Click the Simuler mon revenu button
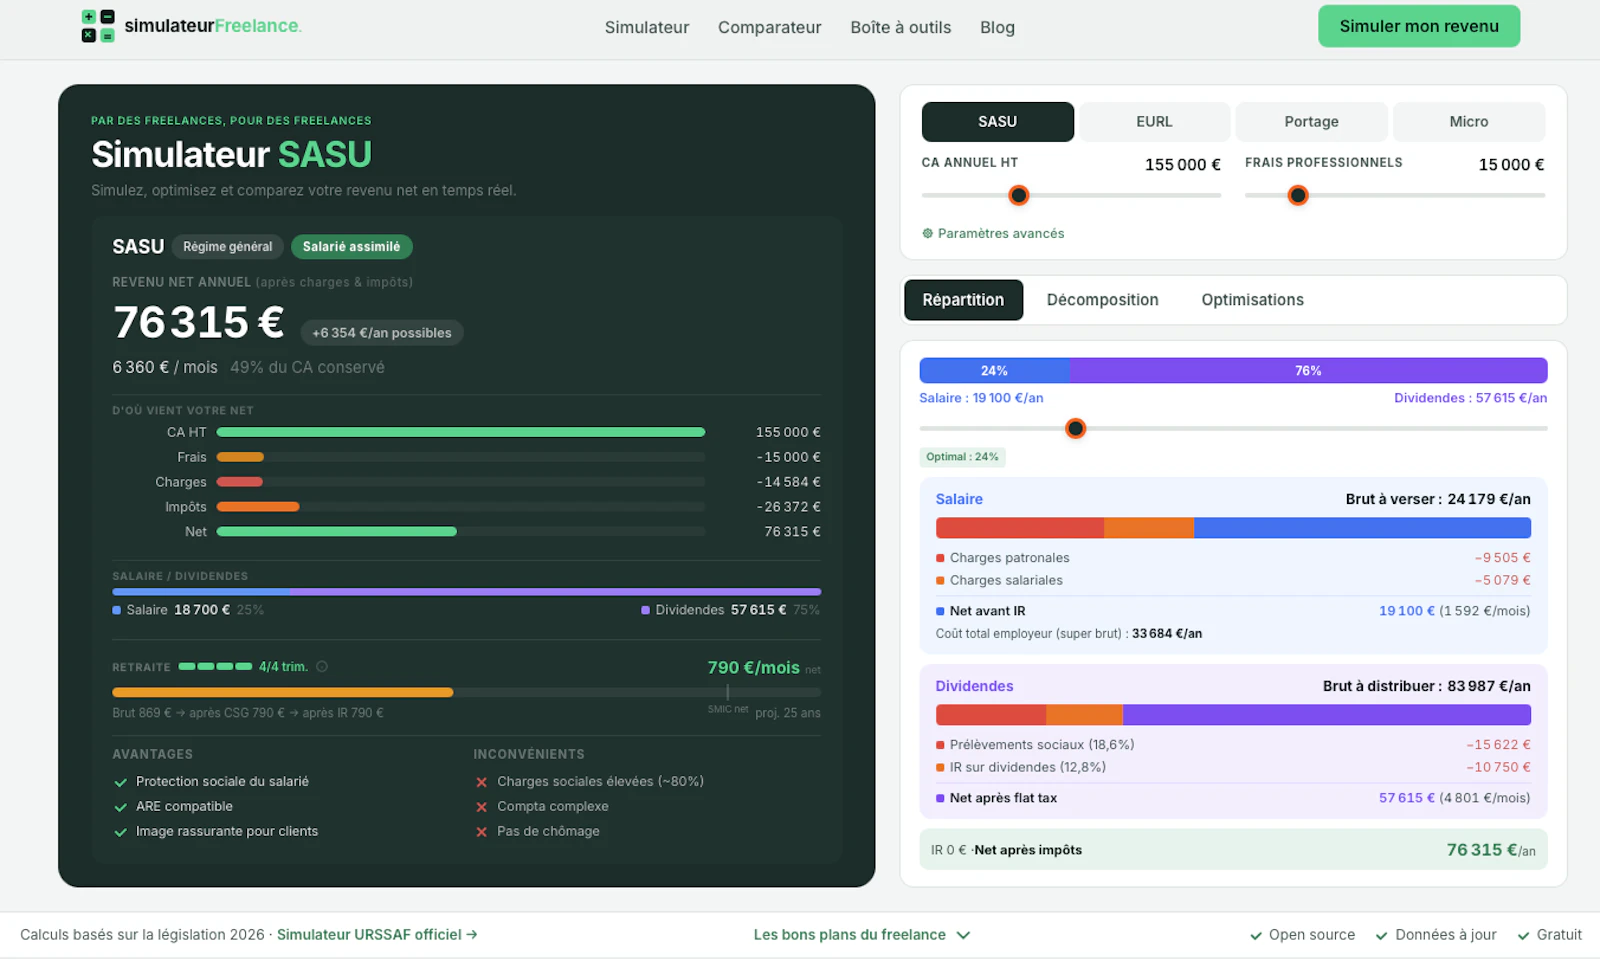 (1419, 26)
